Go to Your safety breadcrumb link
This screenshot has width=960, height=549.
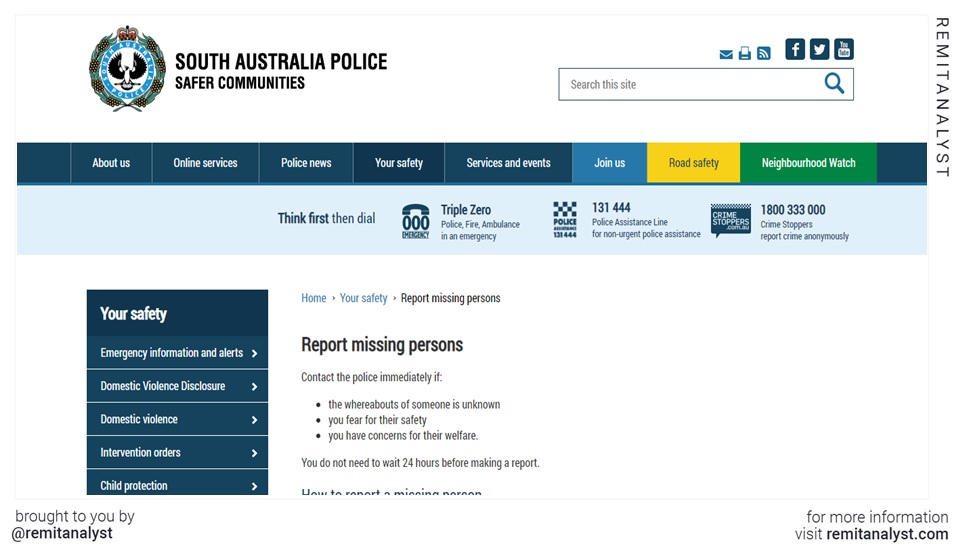(x=364, y=298)
